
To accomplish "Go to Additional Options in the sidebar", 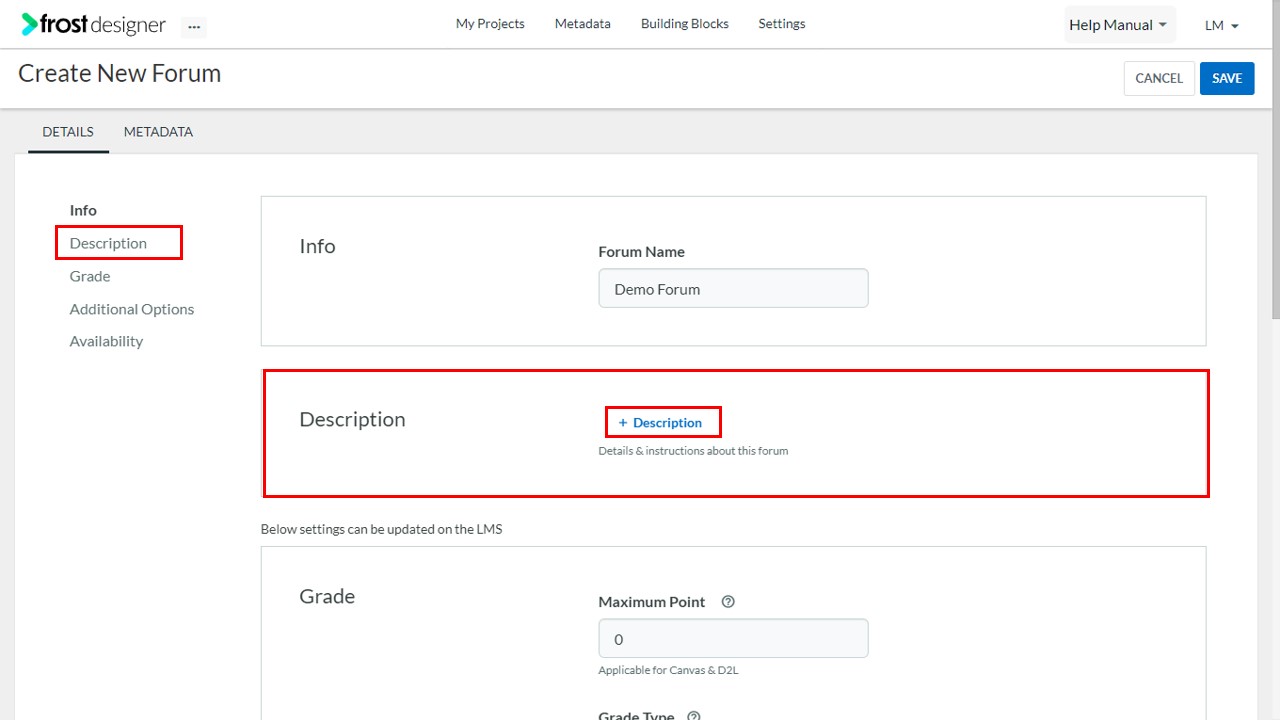I will 132,309.
